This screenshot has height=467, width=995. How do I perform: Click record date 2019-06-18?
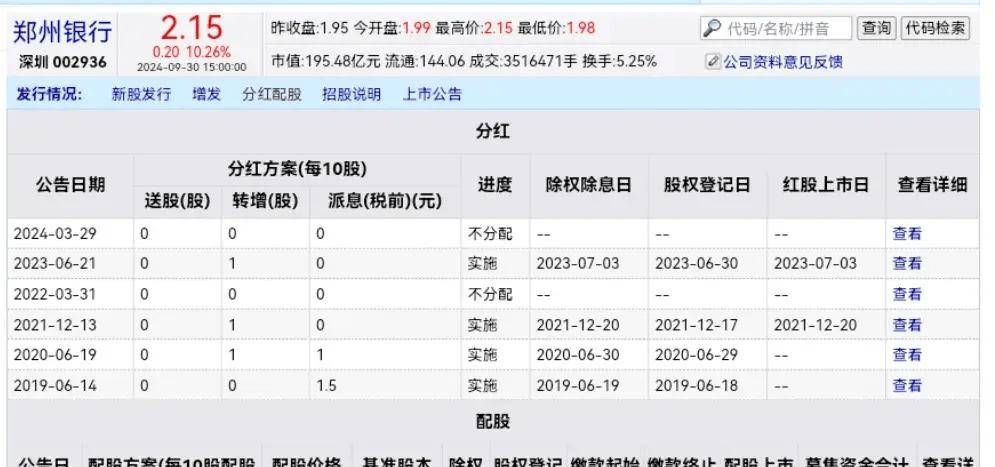(696, 385)
